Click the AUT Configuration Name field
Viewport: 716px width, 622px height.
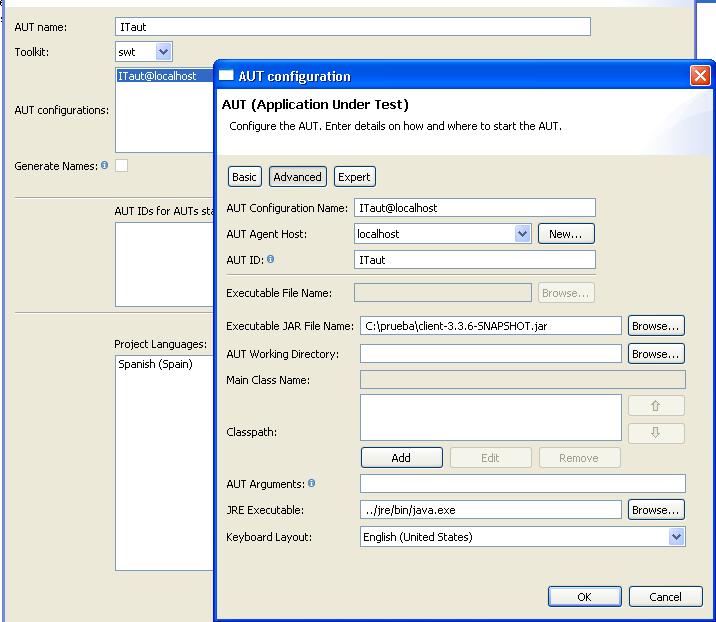(474, 208)
